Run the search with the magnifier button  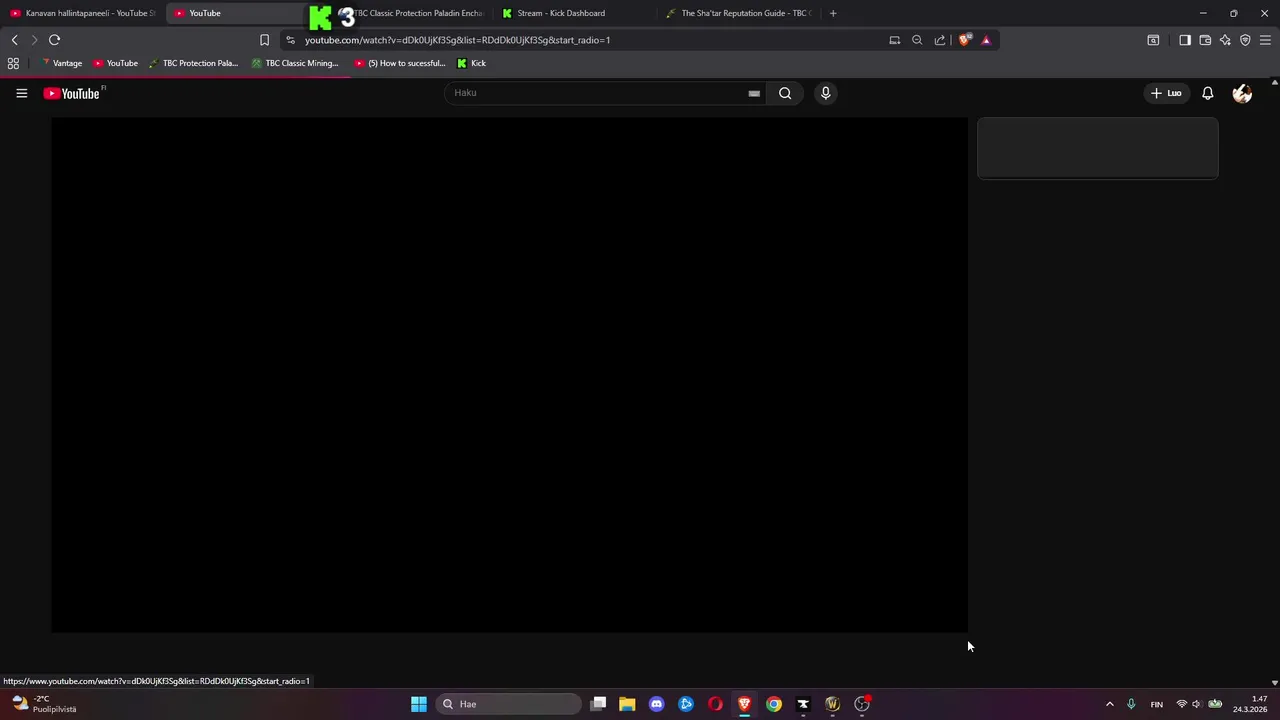click(x=785, y=93)
